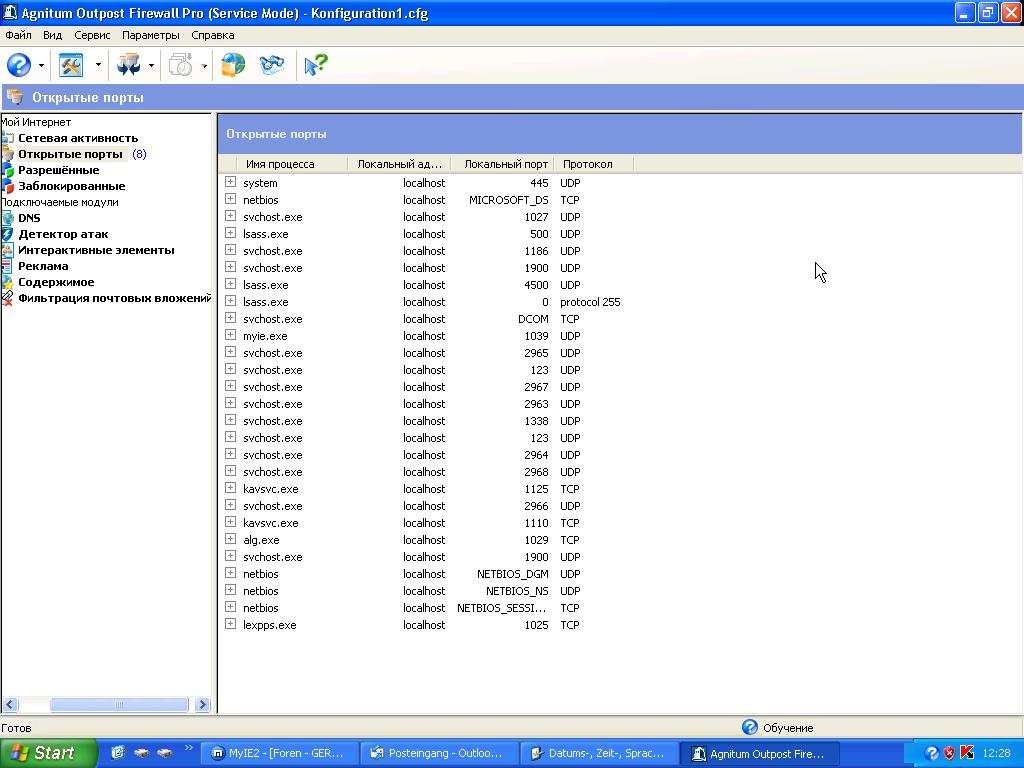This screenshot has height=768, width=1024.
Task: Click lsass.exe name in port 4500 row
Action: (265, 285)
